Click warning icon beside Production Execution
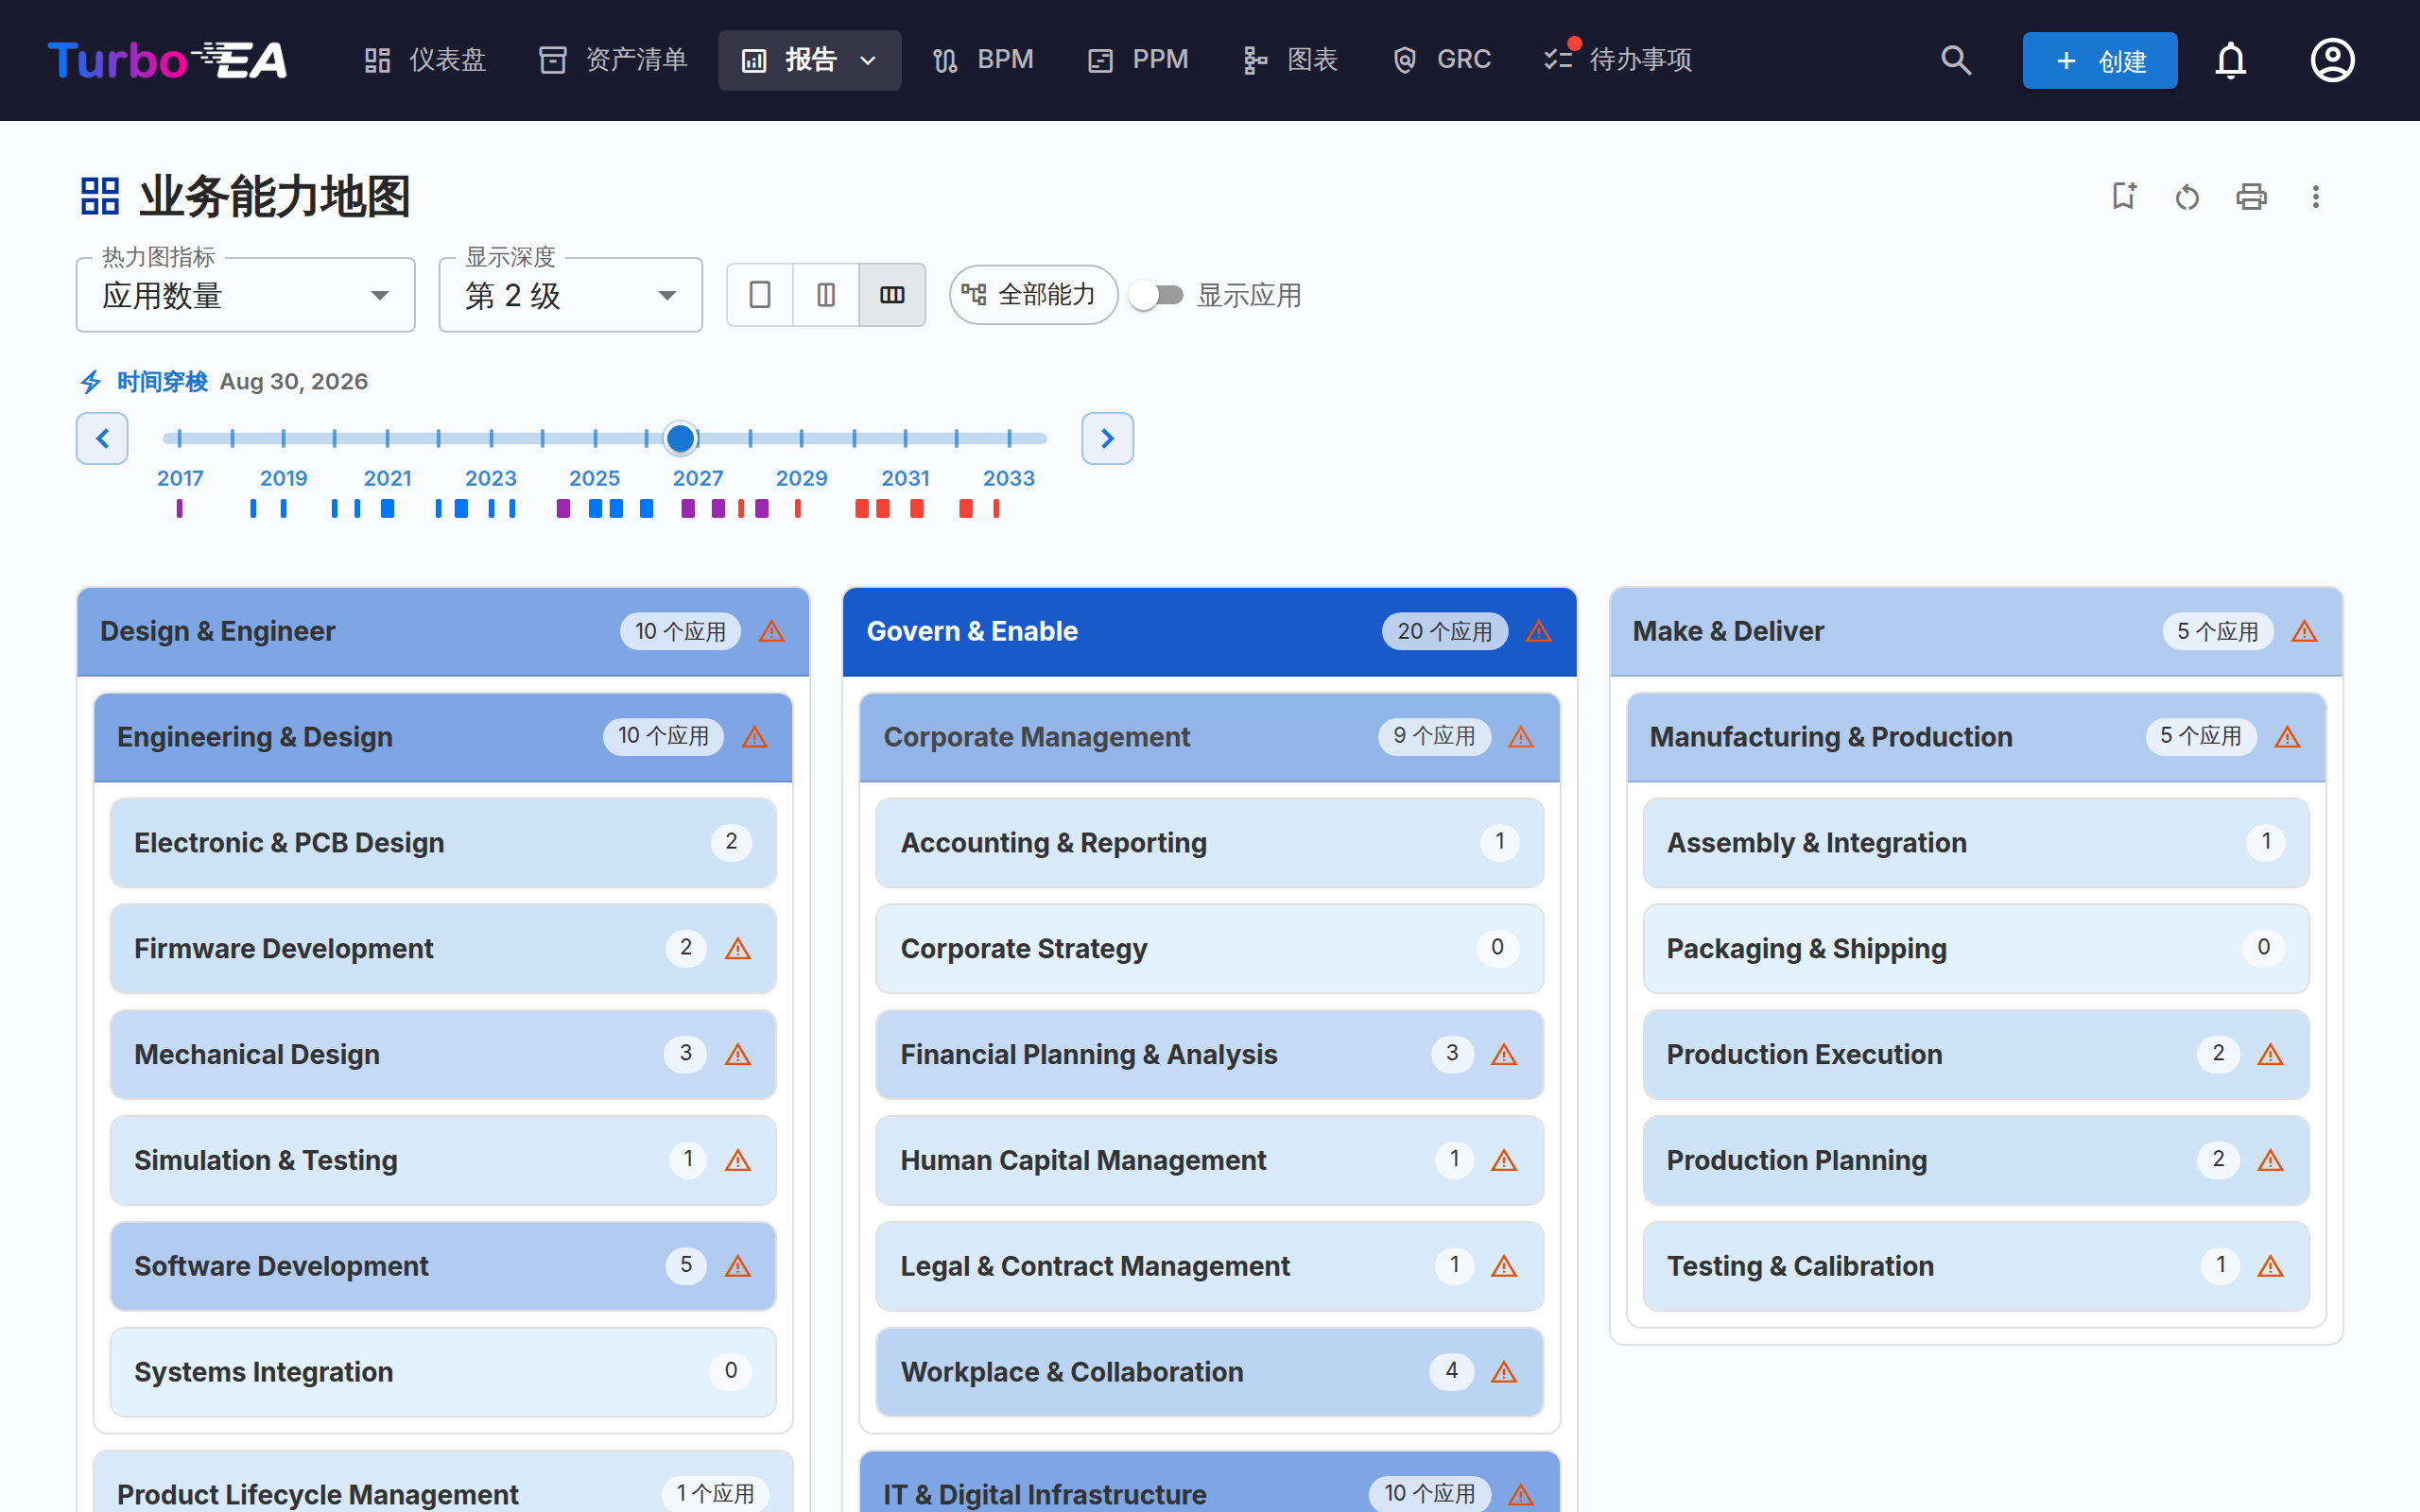Image resolution: width=2420 pixels, height=1512 pixels. tap(2271, 1054)
